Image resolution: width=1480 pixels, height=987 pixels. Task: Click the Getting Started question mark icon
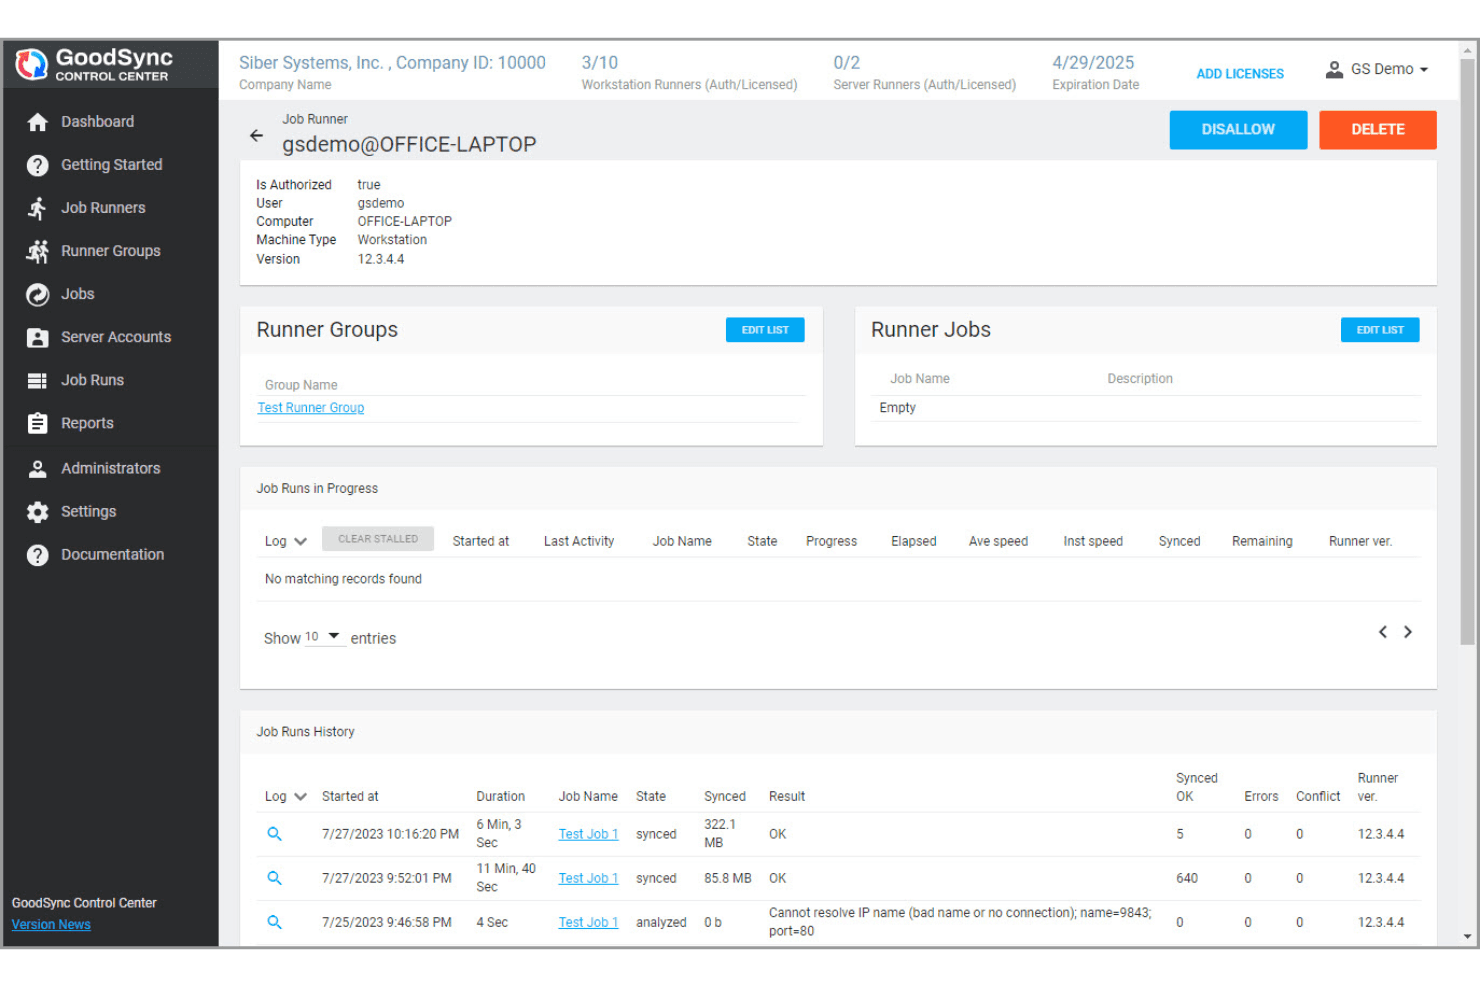tap(37, 165)
